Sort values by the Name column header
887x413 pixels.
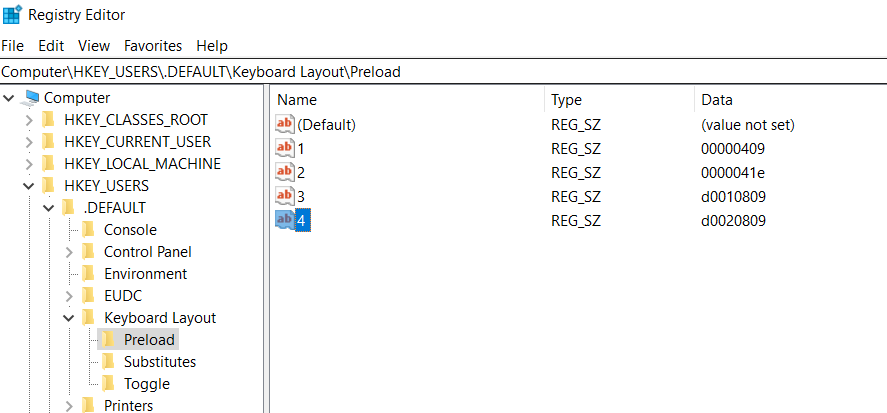click(407, 100)
